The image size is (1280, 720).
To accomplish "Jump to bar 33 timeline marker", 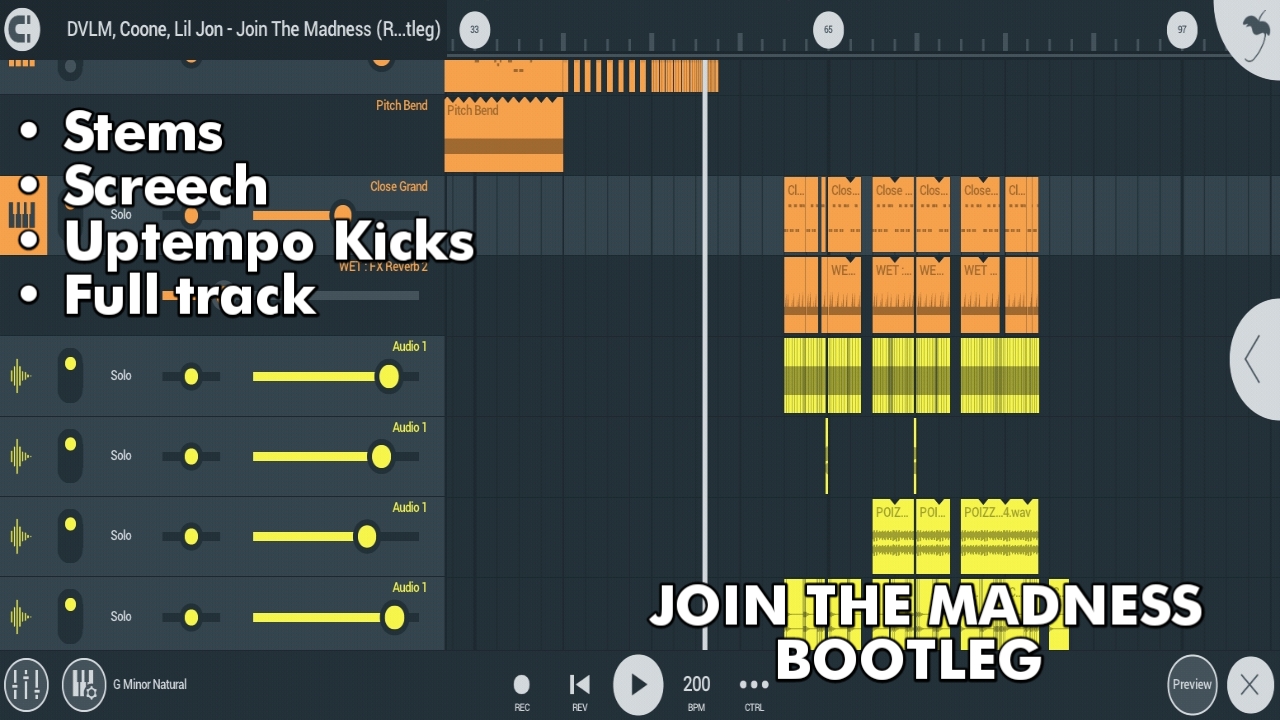I will [474, 30].
